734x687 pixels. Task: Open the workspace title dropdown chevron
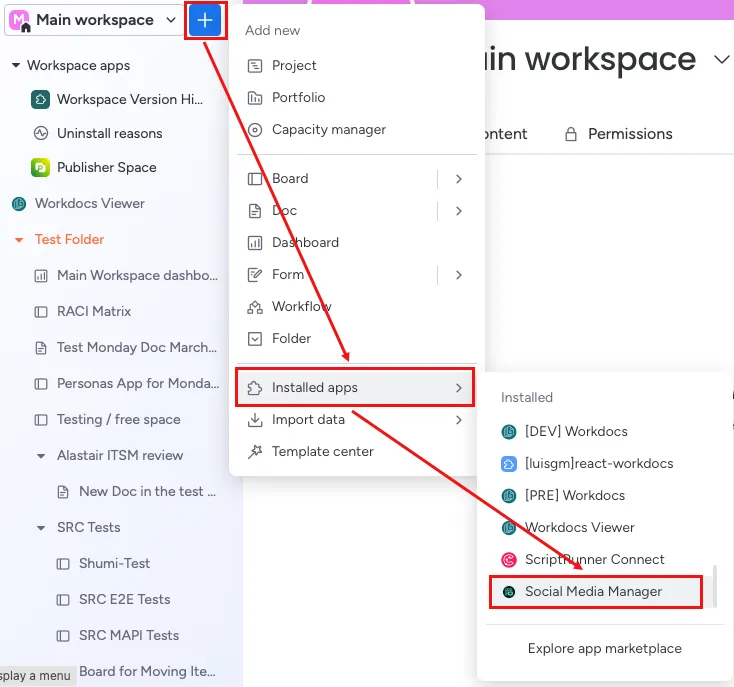(721, 60)
